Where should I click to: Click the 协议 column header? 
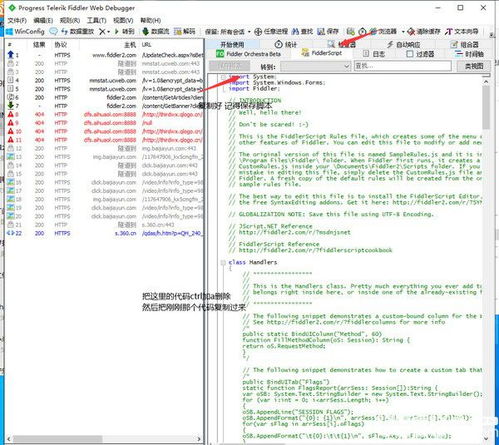tap(61, 44)
